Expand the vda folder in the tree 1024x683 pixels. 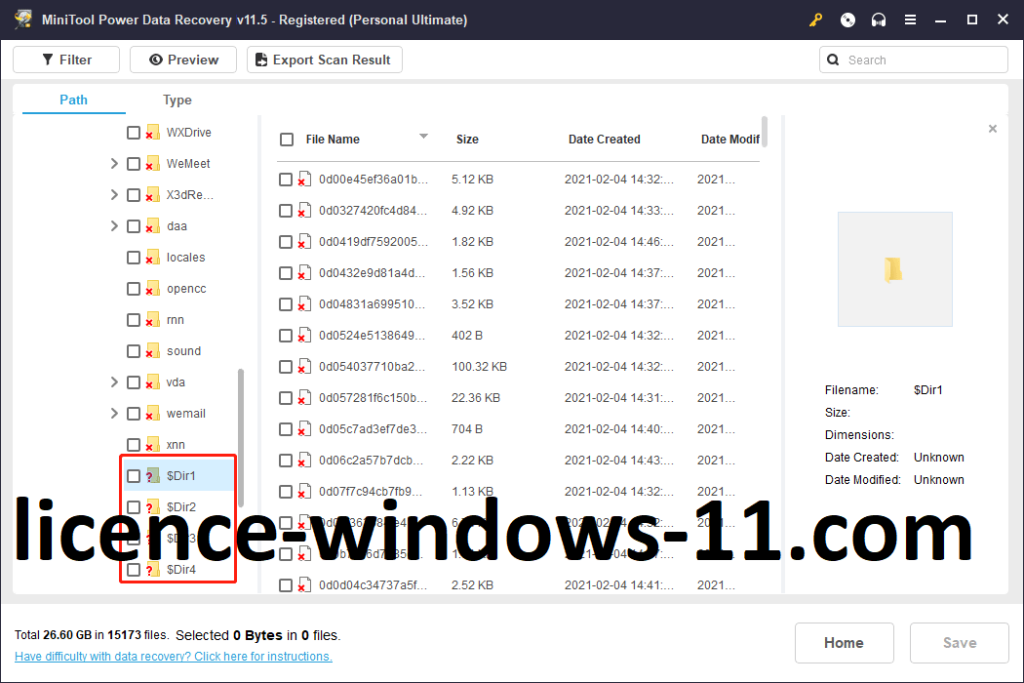point(114,383)
